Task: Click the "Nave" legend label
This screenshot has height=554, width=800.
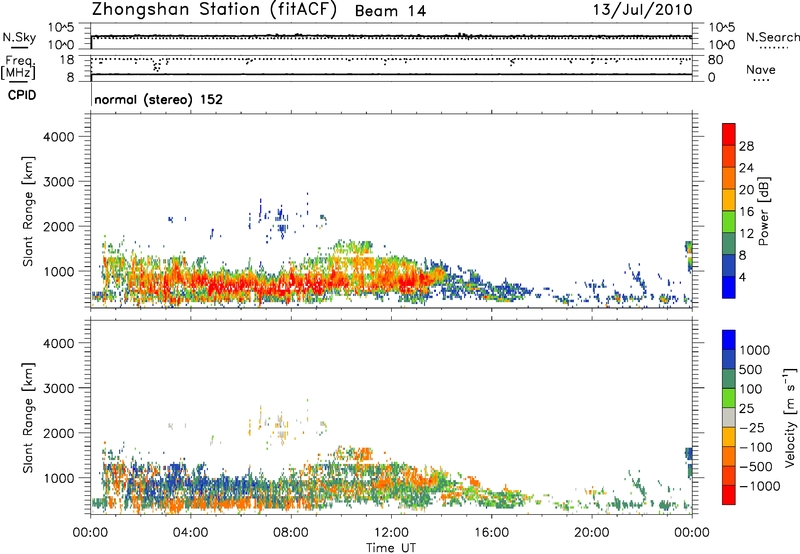Action: 761,70
